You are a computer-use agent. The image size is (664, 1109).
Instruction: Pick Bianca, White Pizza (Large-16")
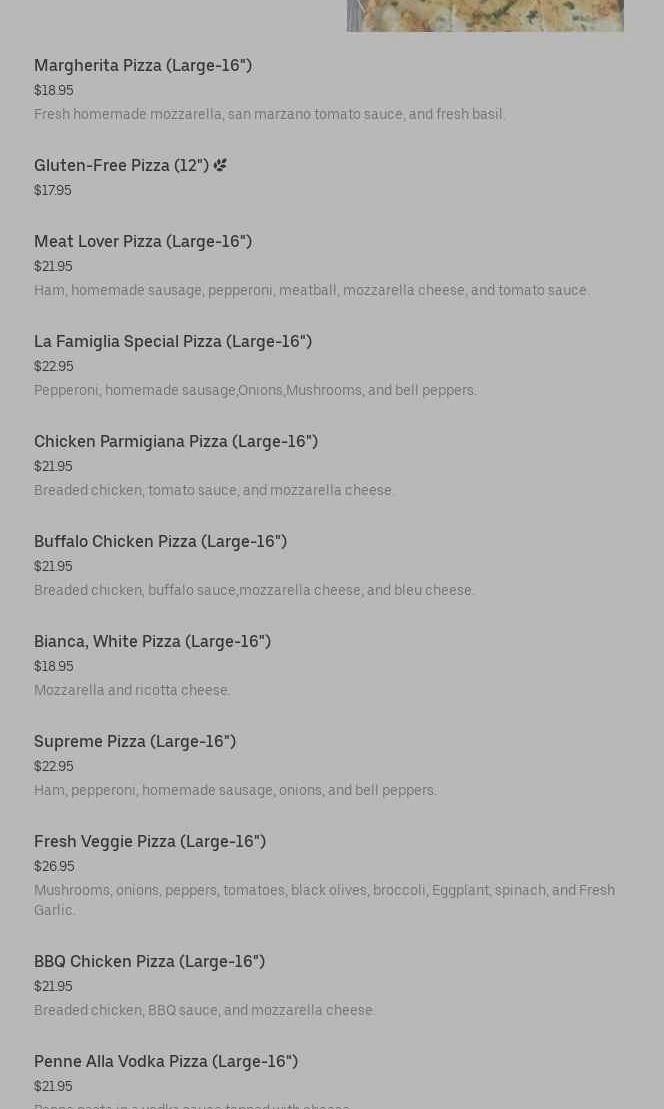[x=152, y=642]
